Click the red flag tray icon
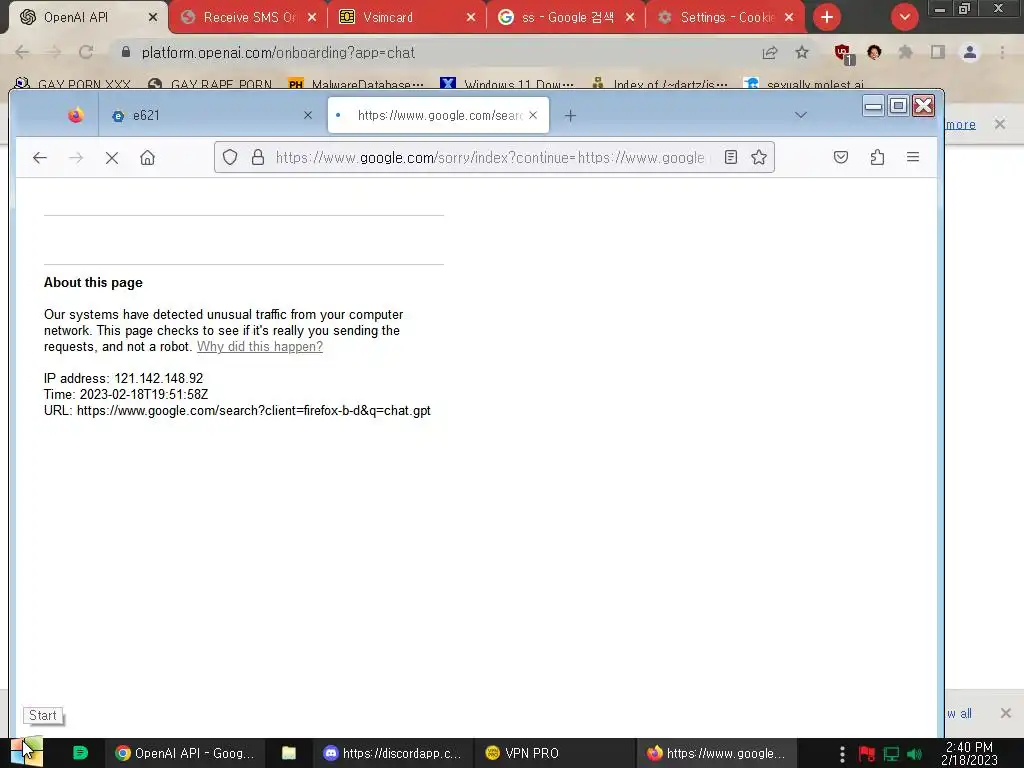The height and width of the screenshot is (768, 1024). pos(867,754)
